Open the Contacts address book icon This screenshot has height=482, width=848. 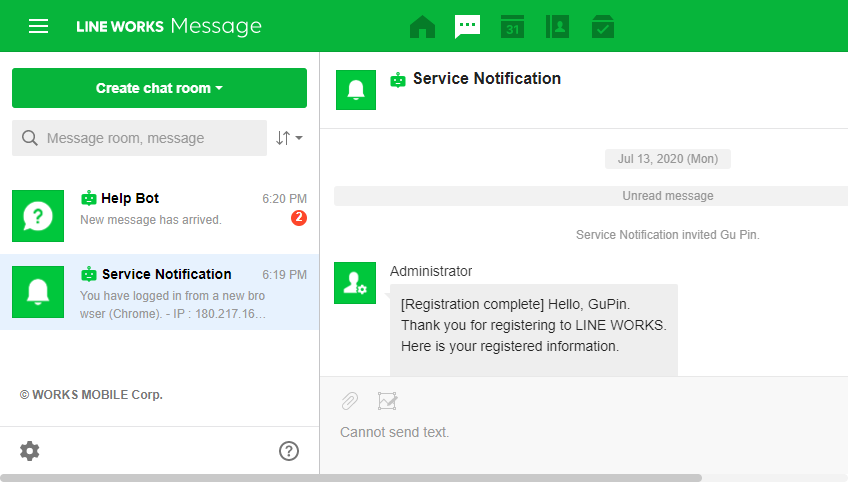(x=557, y=27)
